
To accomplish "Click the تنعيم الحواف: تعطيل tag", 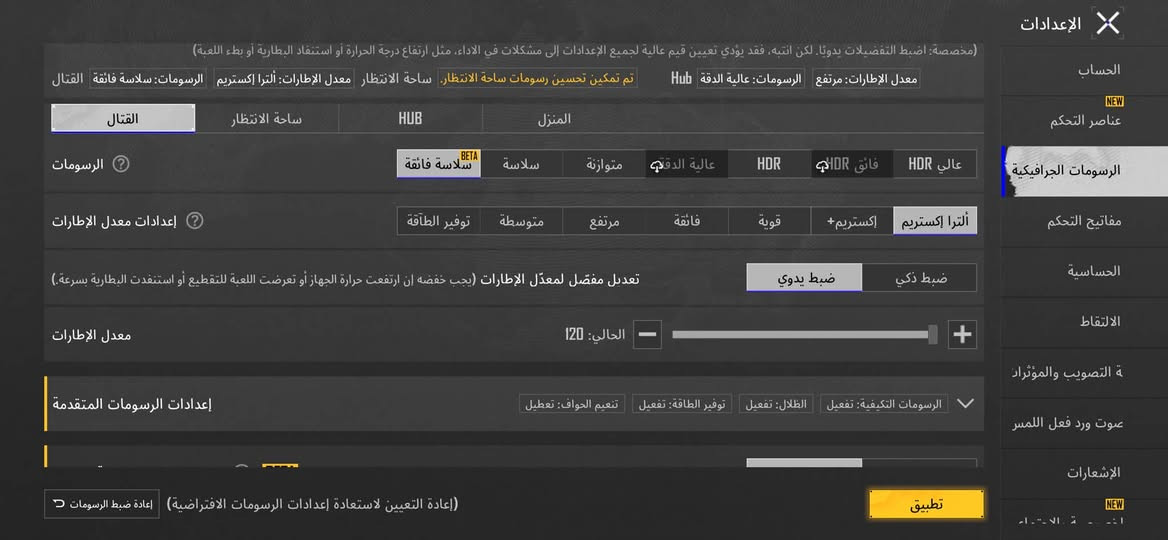I will tap(573, 404).
